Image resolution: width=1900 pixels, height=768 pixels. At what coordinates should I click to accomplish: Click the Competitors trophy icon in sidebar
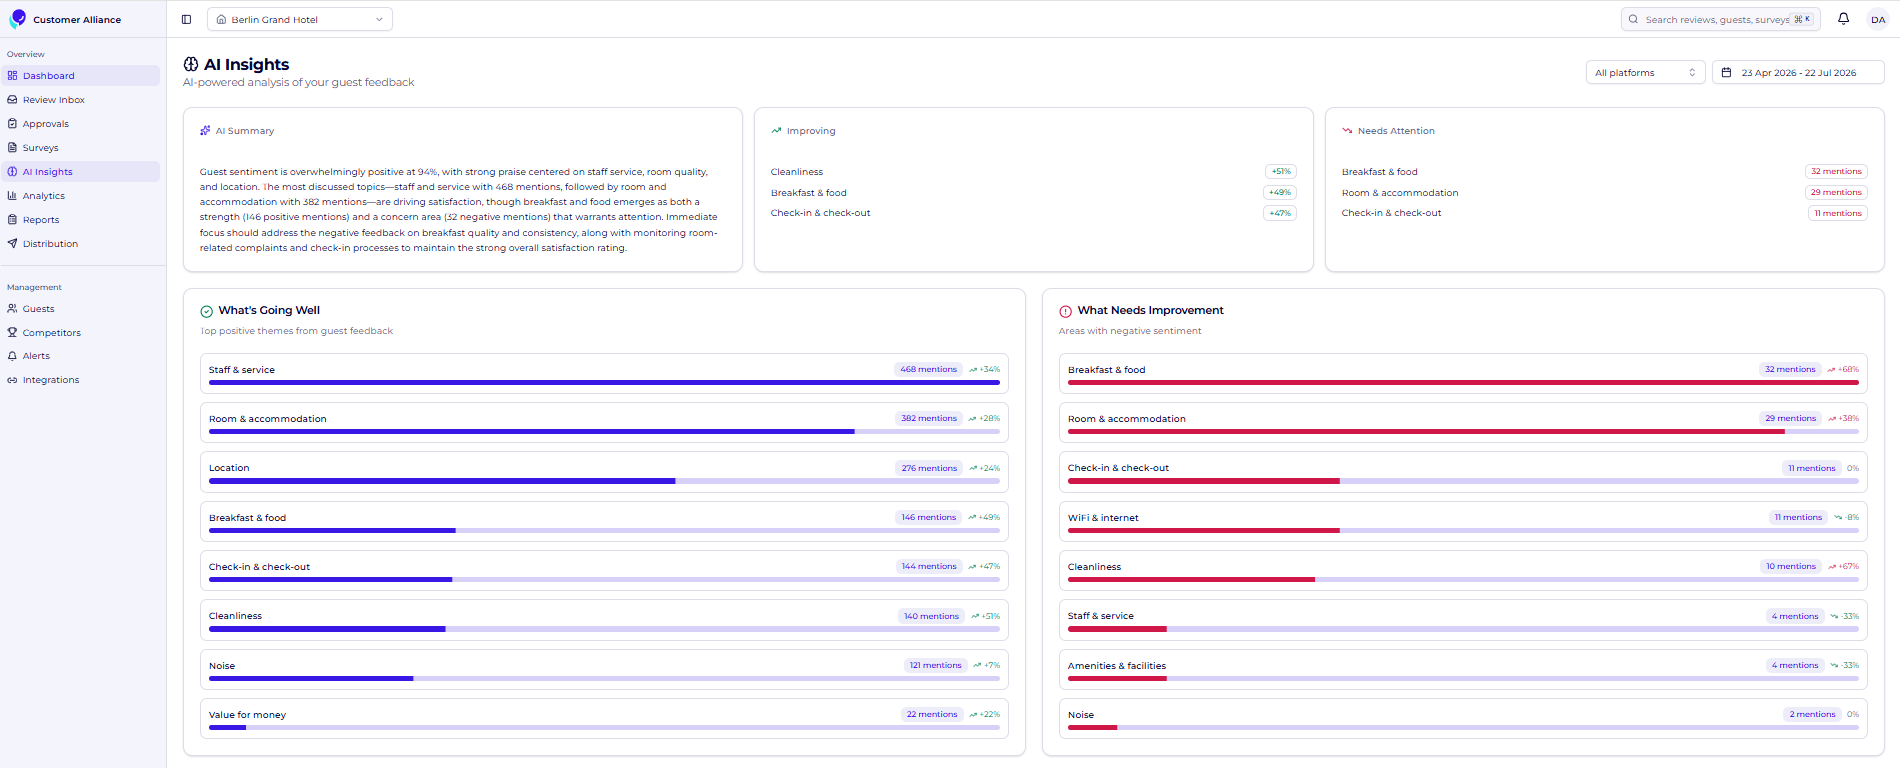click(12, 333)
